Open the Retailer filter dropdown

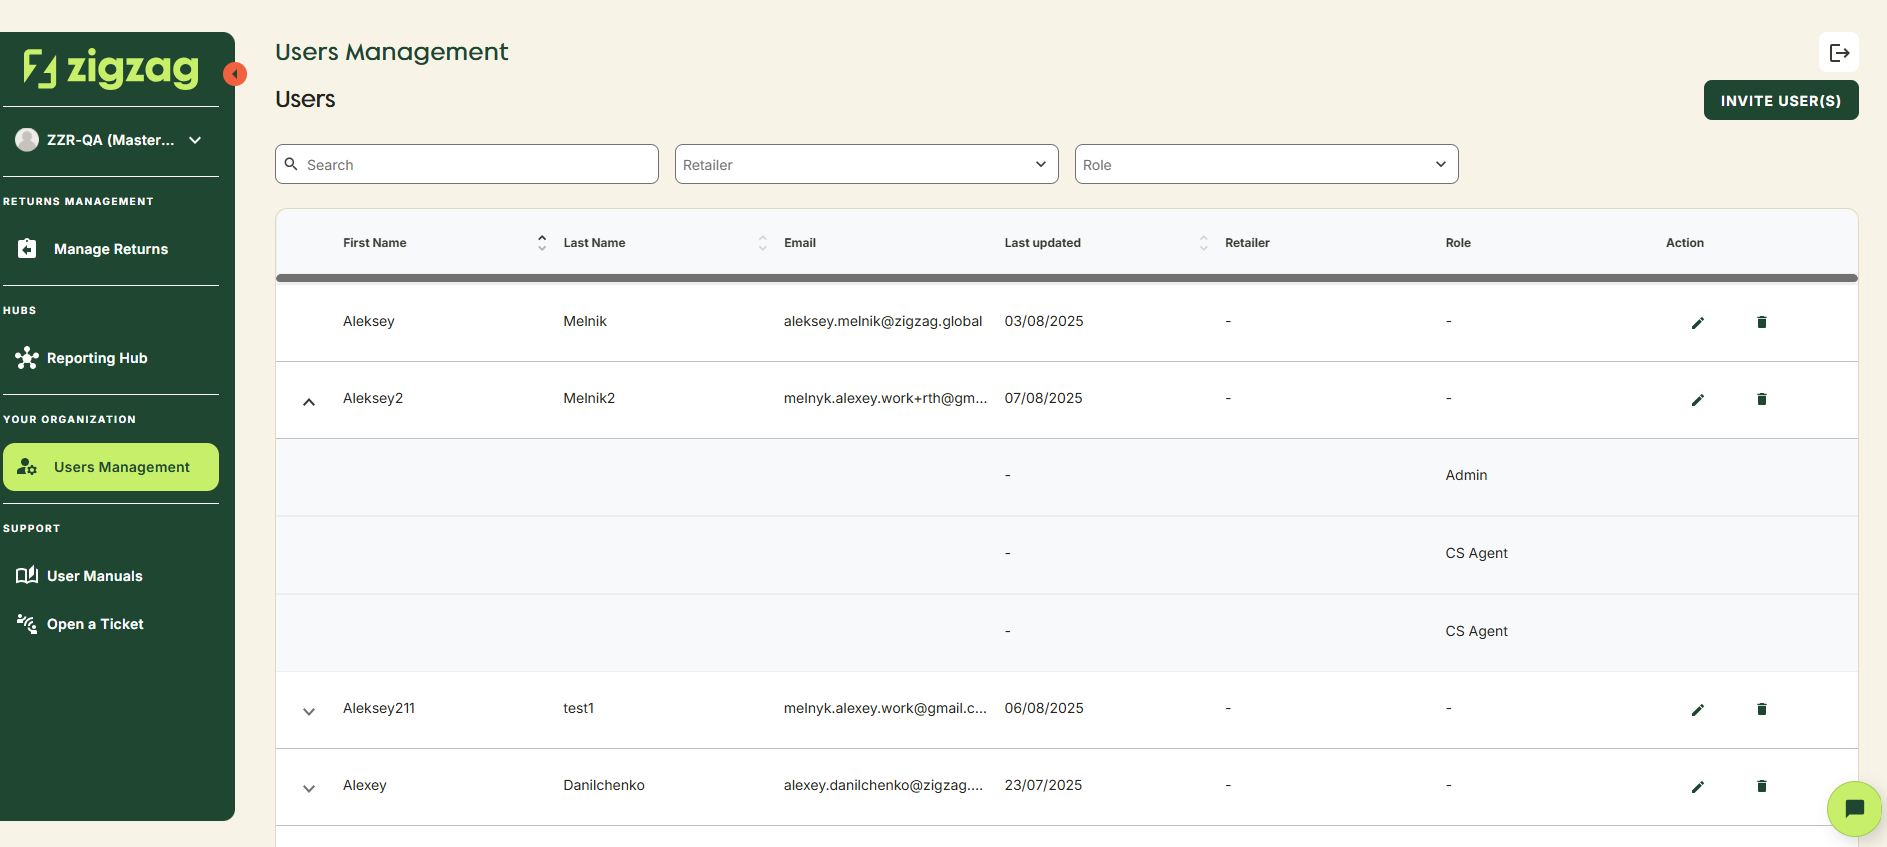click(866, 164)
